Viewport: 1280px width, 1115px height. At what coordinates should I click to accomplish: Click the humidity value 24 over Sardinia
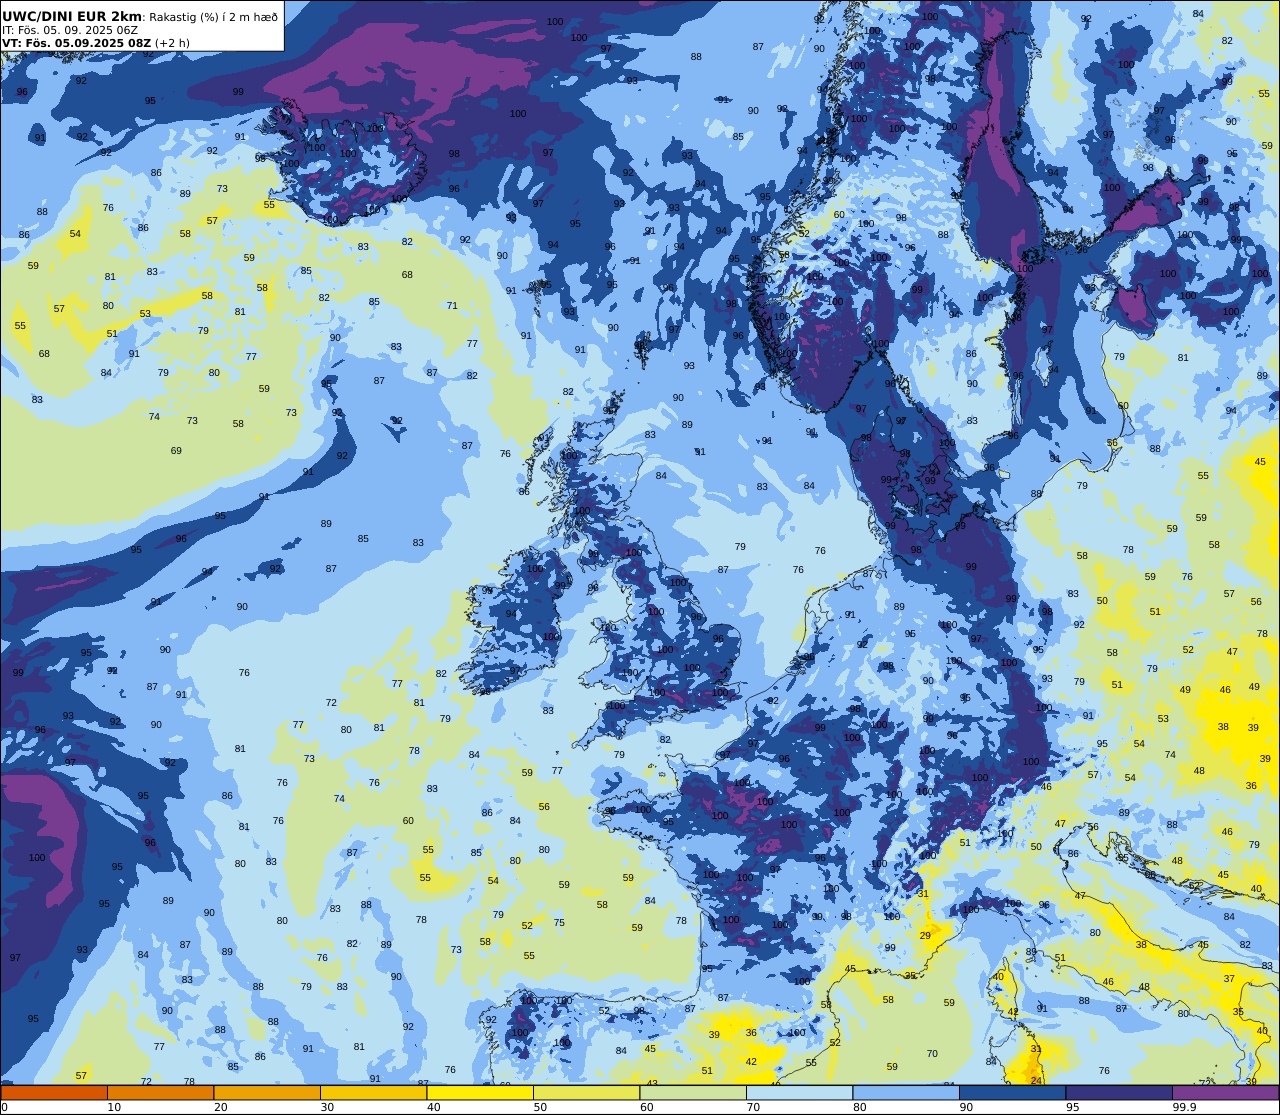1036,1080
